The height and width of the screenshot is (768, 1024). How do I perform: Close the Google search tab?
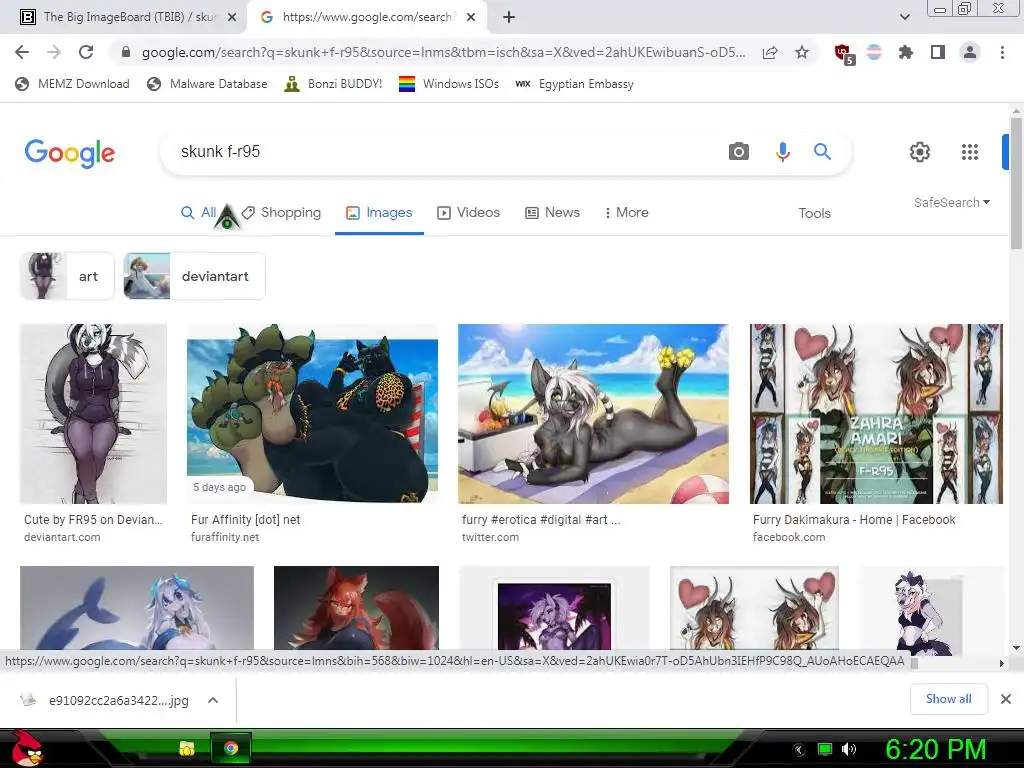(471, 18)
